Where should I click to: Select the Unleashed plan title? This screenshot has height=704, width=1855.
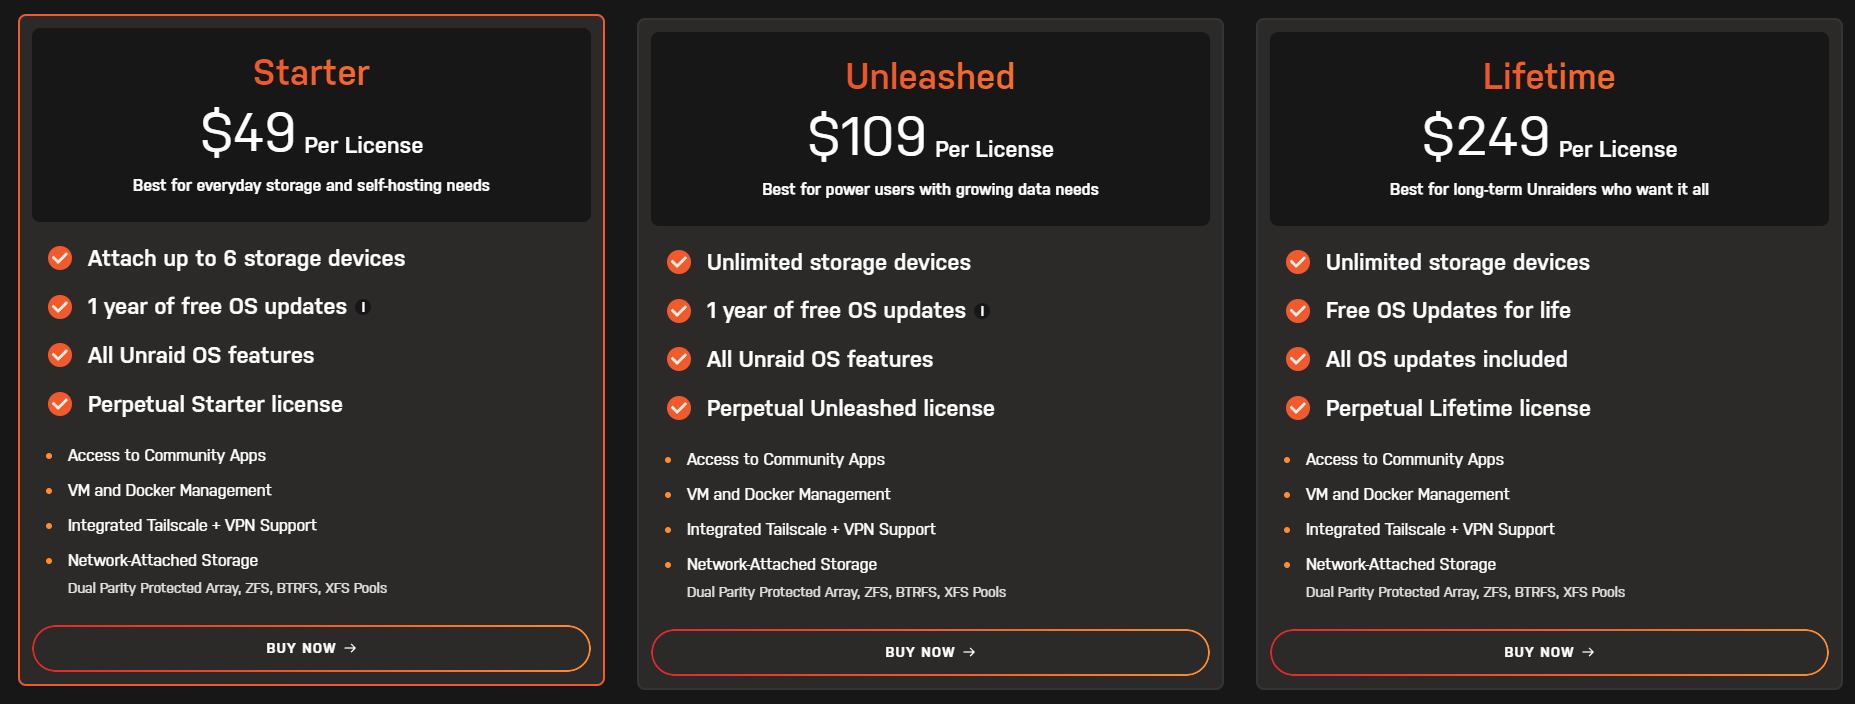pyautogui.click(x=930, y=77)
